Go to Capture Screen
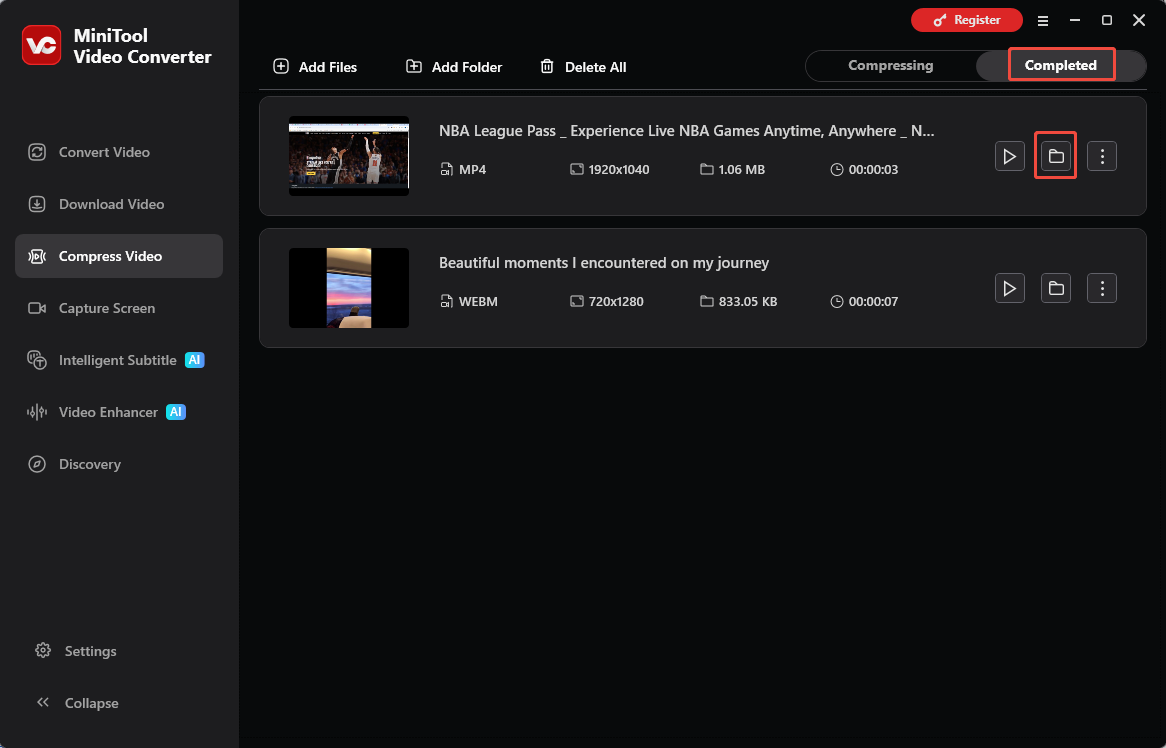This screenshot has width=1166, height=748. click(x=119, y=309)
